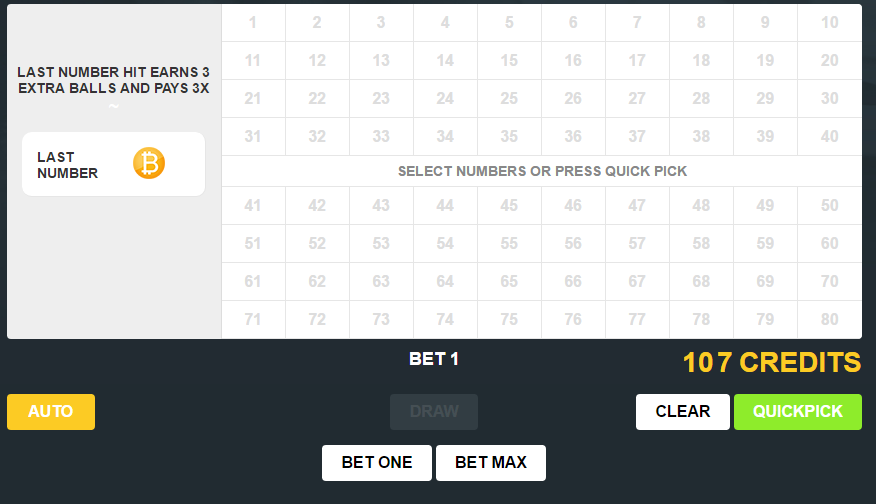Choose keno number 36
Screen dimensions: 876x504
pos(573,137)
